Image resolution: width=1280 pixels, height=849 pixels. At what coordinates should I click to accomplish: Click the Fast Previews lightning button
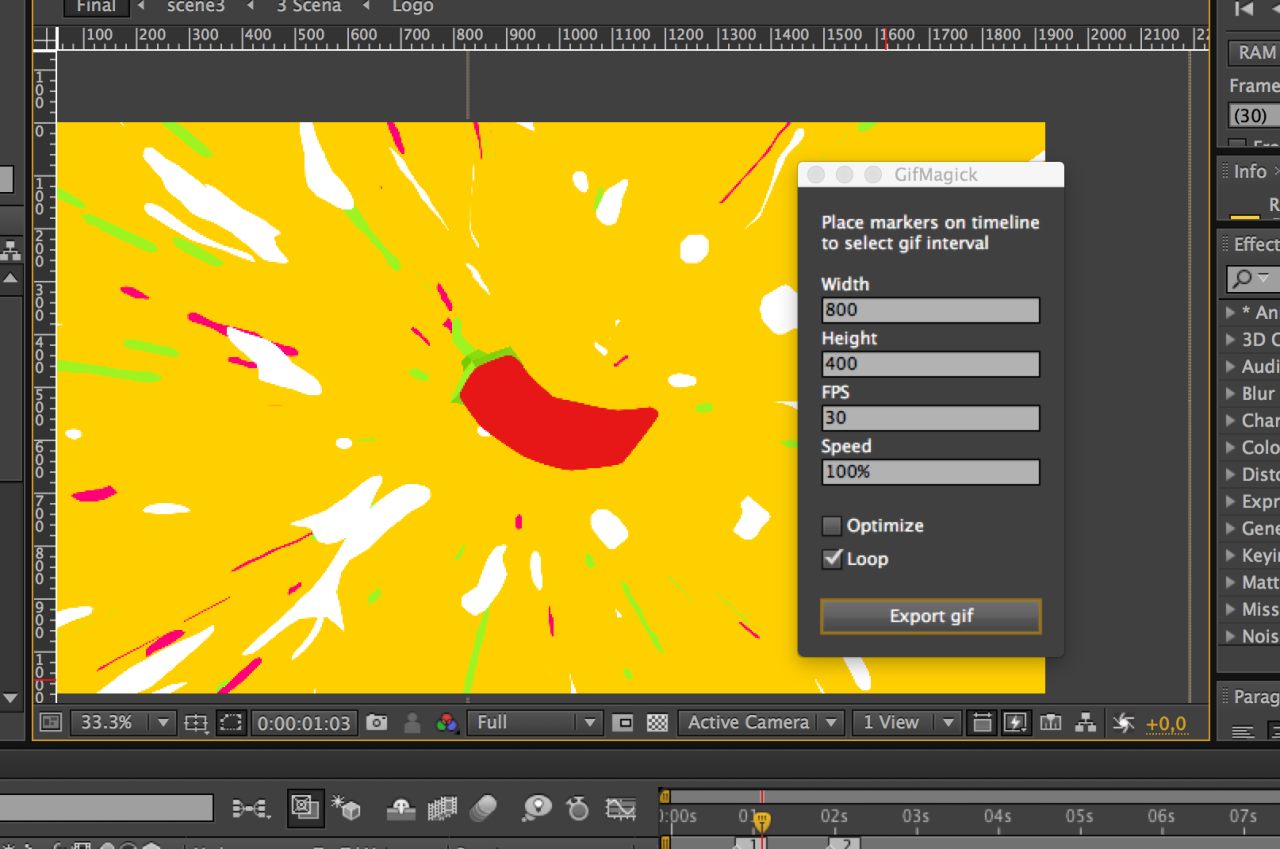click(x=1016, y=722)
